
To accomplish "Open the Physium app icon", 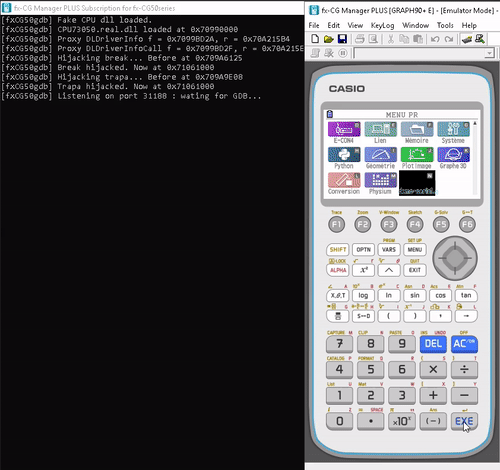I will [x=380, y=180].
